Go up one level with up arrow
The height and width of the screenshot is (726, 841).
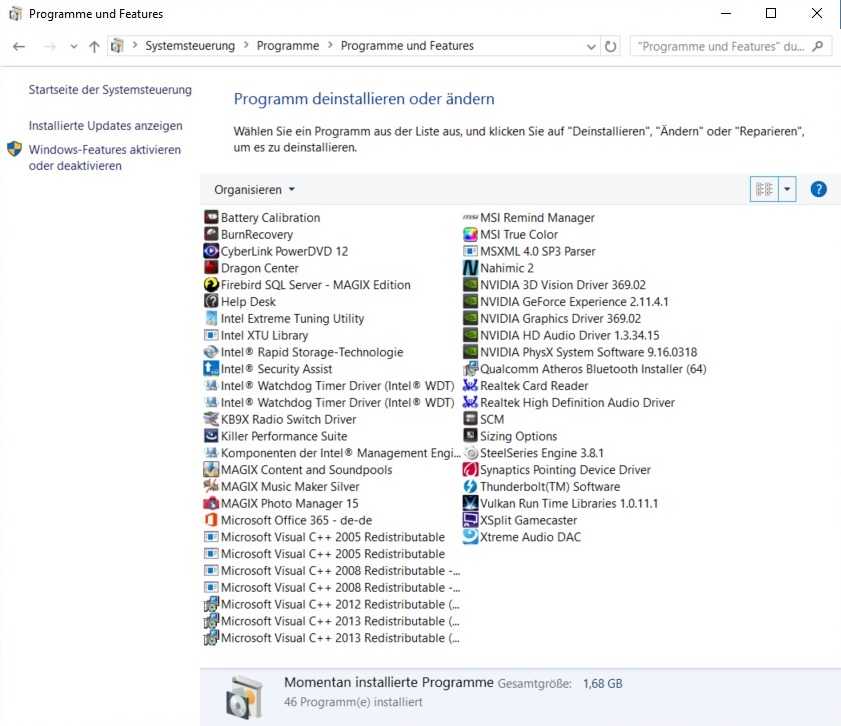tap(94, 47)
